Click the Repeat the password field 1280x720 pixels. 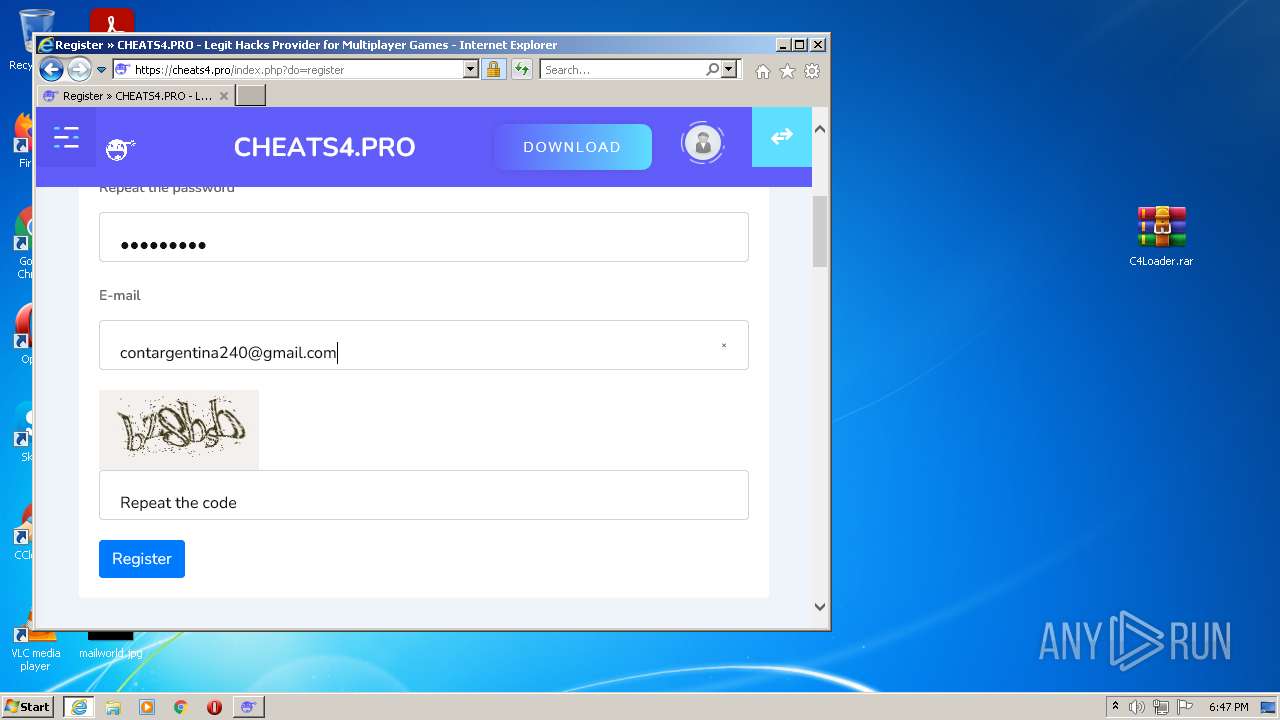point(423,237)
